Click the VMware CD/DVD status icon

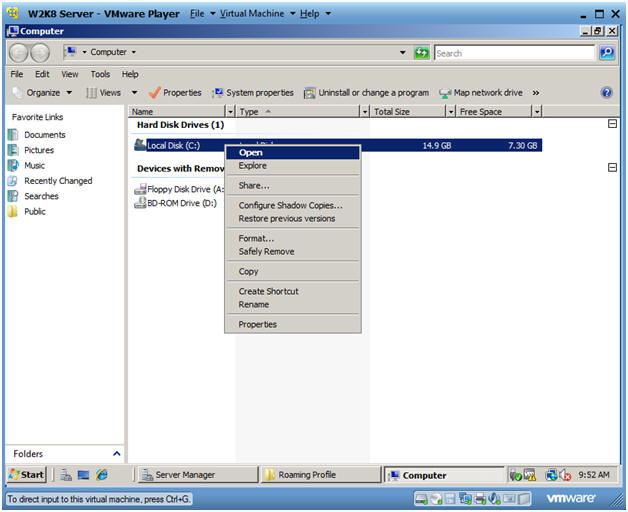point(436,499)
